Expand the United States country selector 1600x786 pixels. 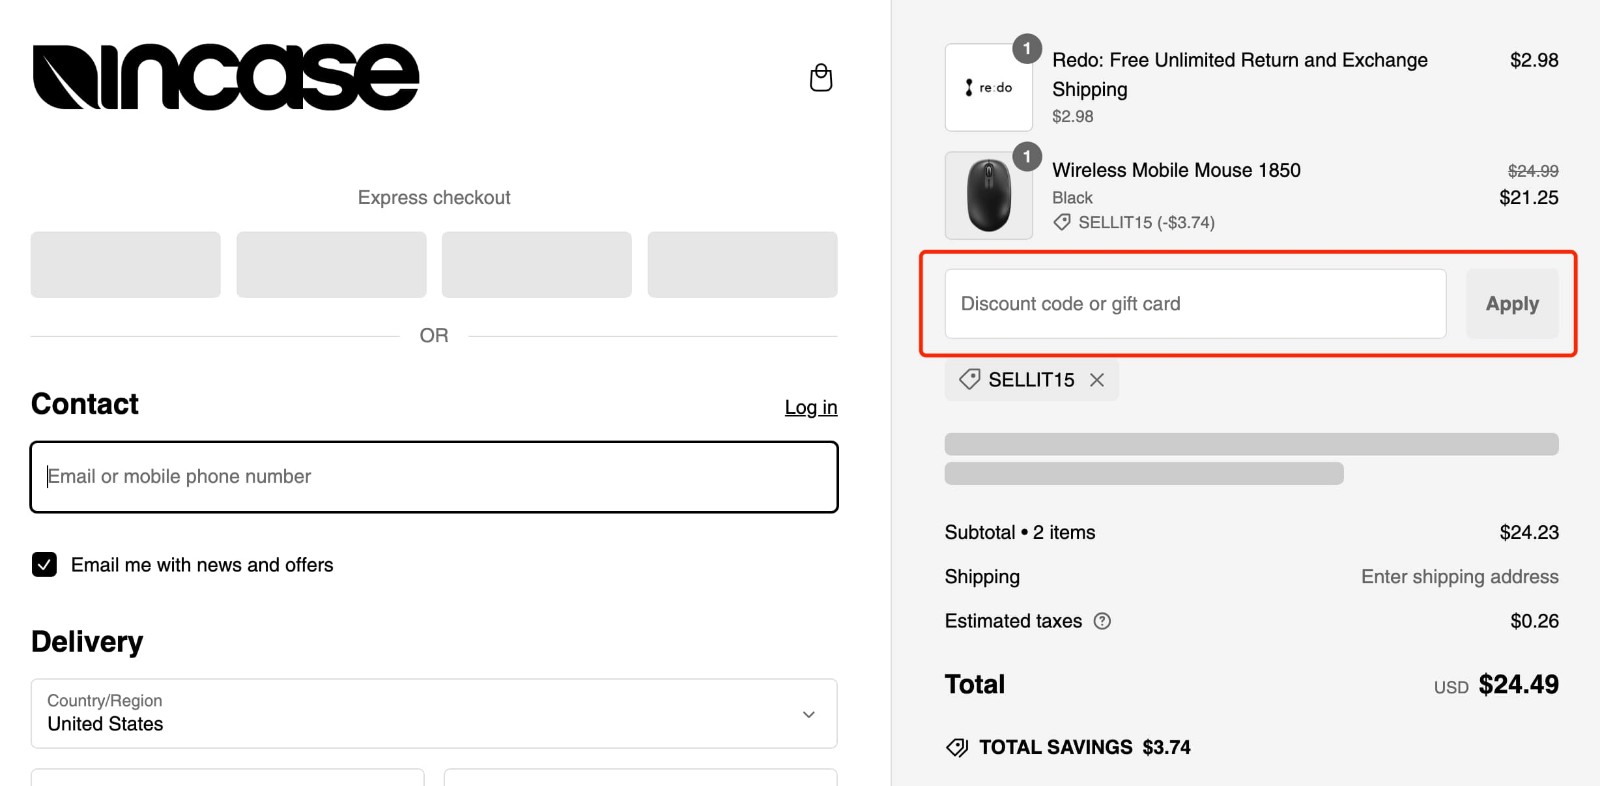click(434, 714)
